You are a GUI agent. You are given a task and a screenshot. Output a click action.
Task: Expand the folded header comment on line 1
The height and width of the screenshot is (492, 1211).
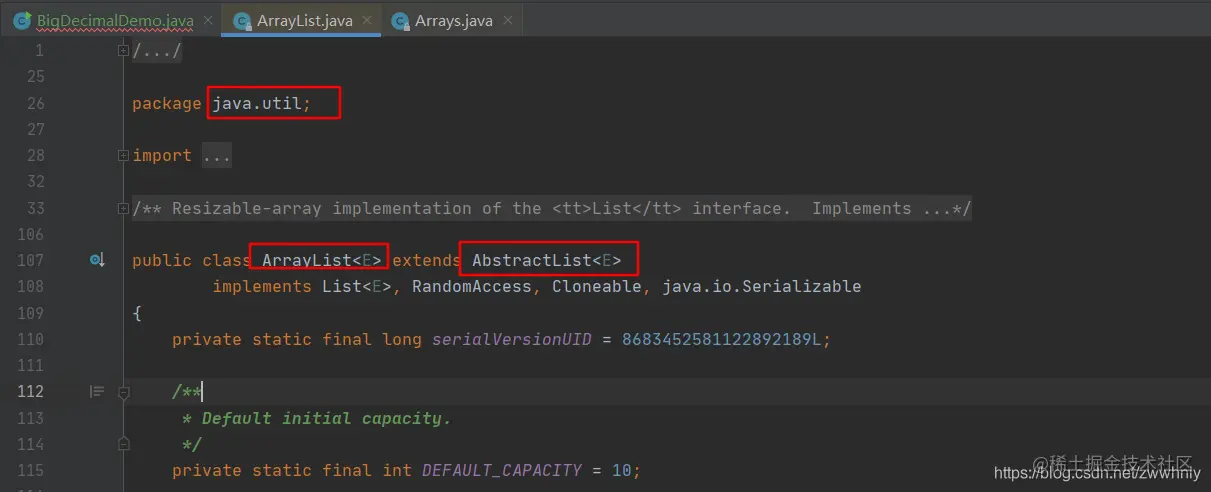123,50
